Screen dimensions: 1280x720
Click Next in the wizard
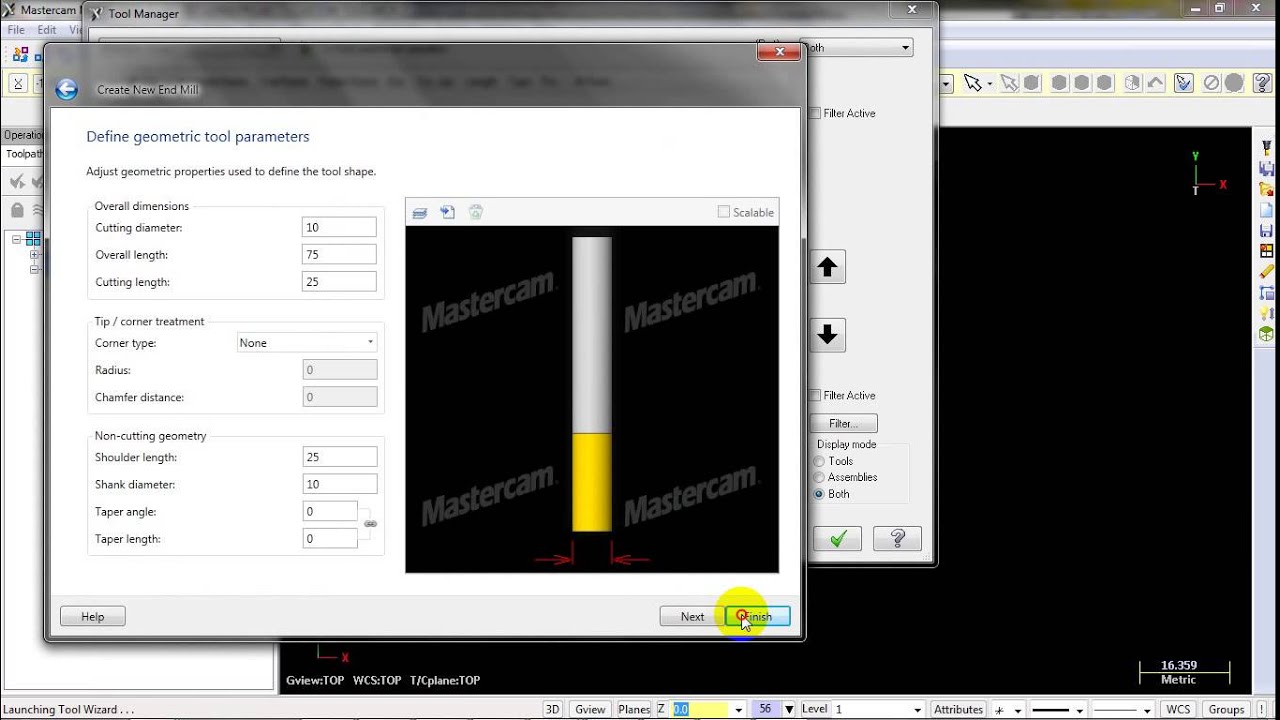(692, 616)
